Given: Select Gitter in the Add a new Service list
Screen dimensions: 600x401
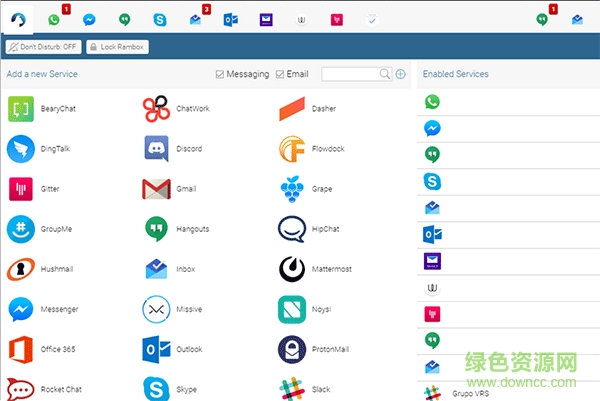Looking at the screenshot, I should tap(34, 189).
